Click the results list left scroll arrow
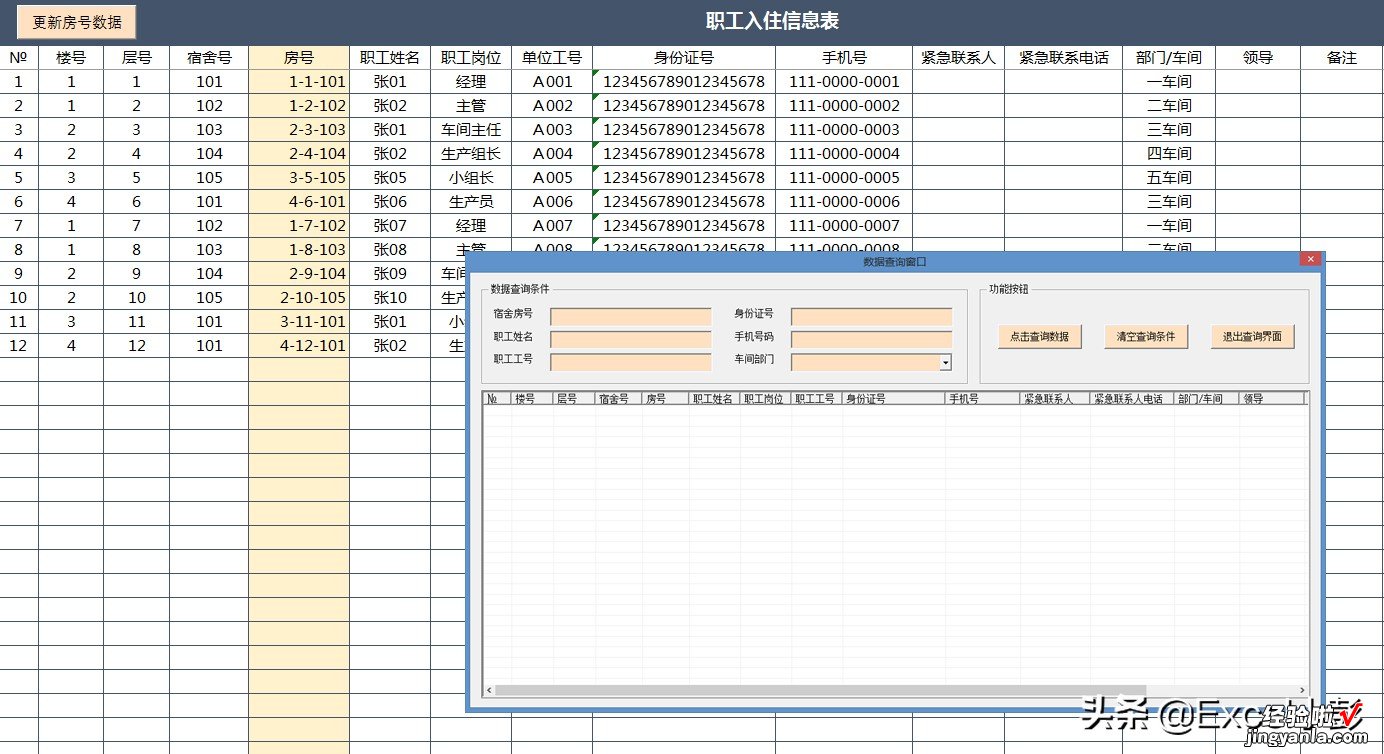The width and height of the screenshot is (1384, 754). coord(489,690)
